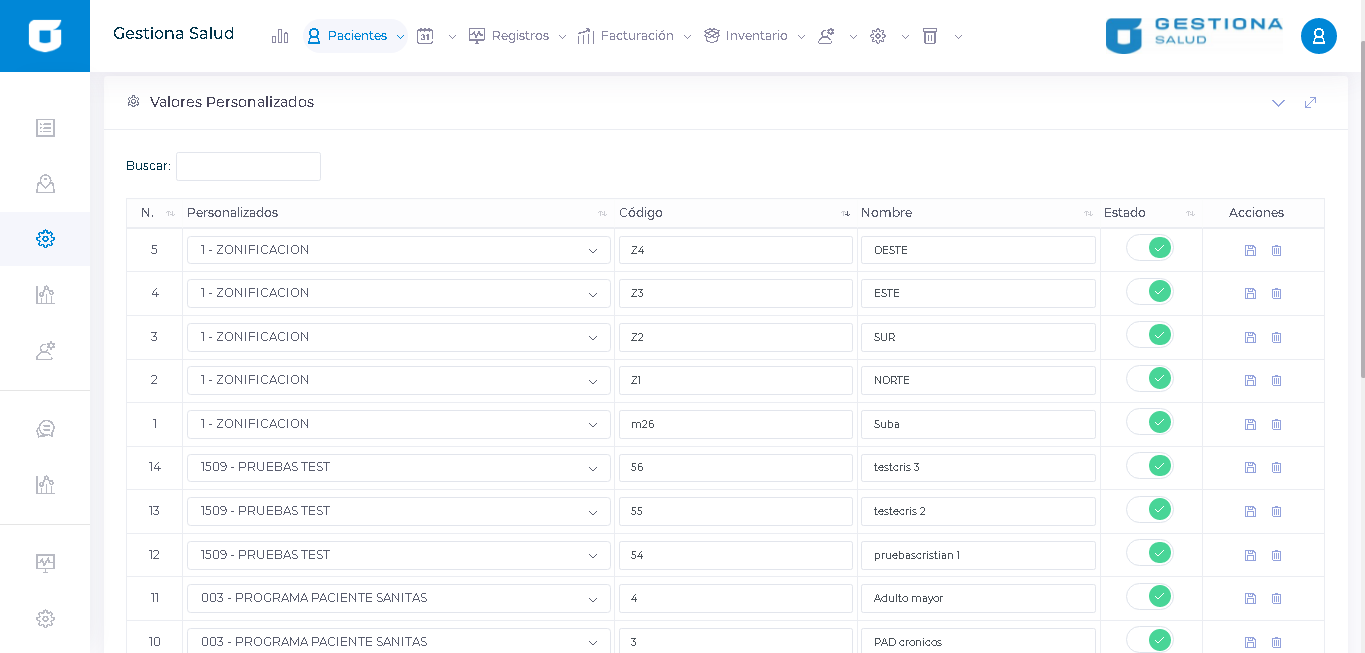Screen dimensions: 1365x653
Task: Click the save icon for row OESTE
Action: [x=1250, y=250]
